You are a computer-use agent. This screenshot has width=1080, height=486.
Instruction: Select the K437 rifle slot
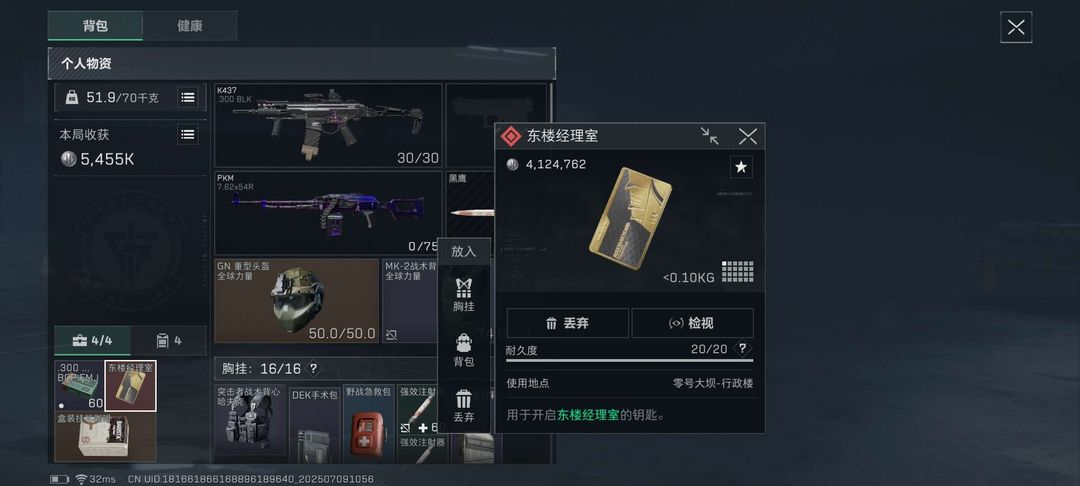(x=328, y=125)
